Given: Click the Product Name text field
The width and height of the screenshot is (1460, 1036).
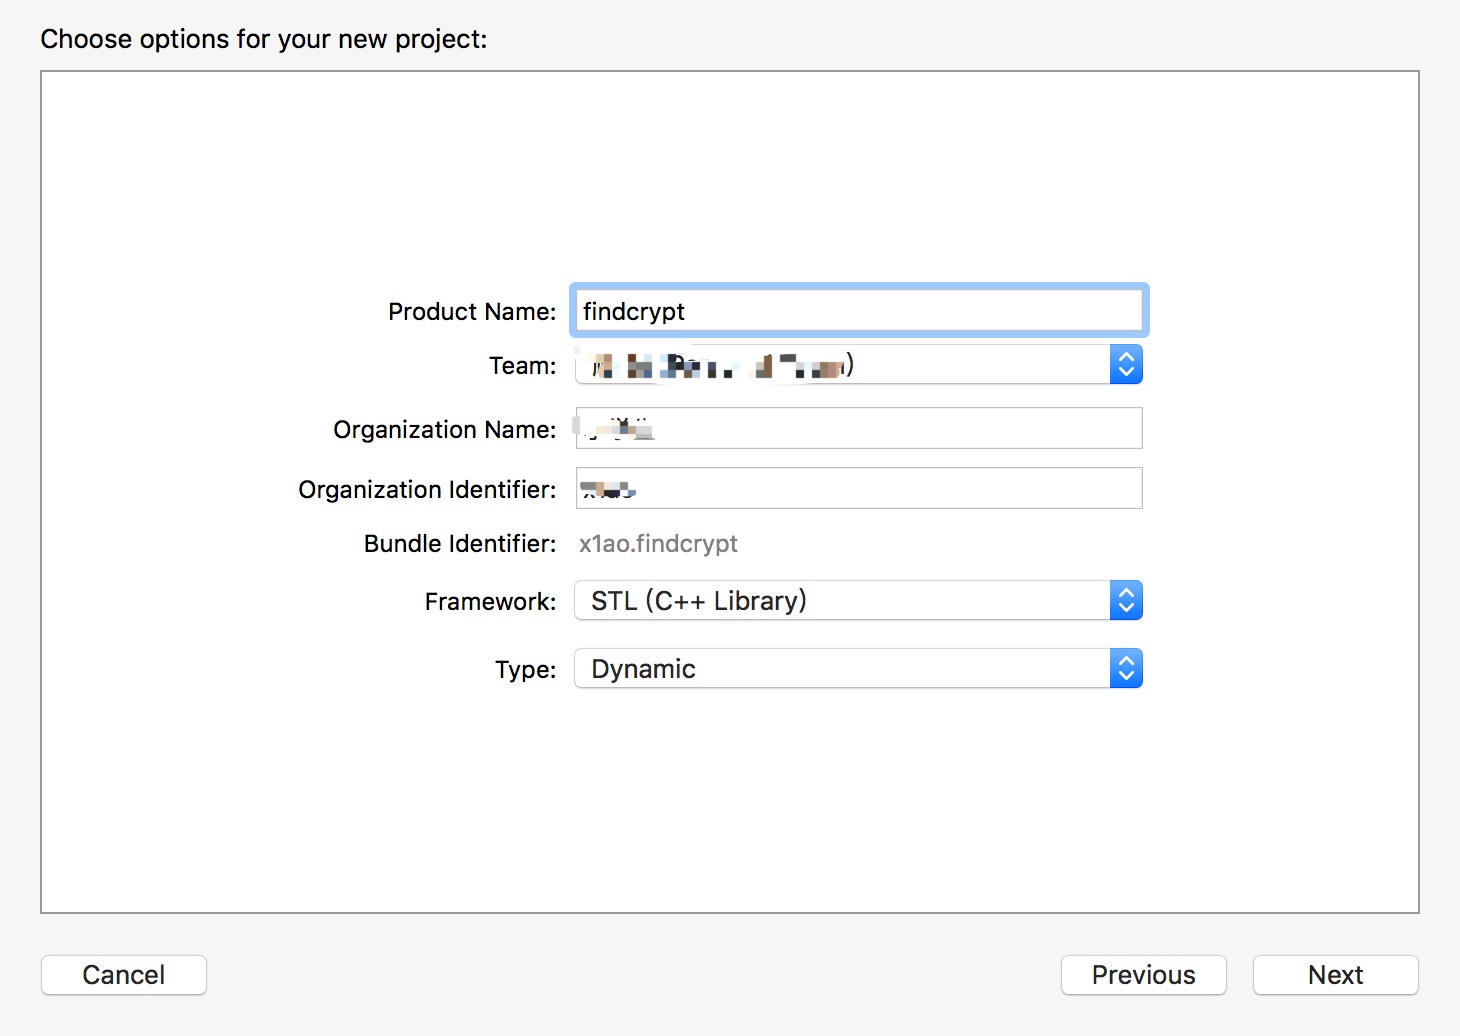Looking at the screenshot, I should click(x=858, y=311).
